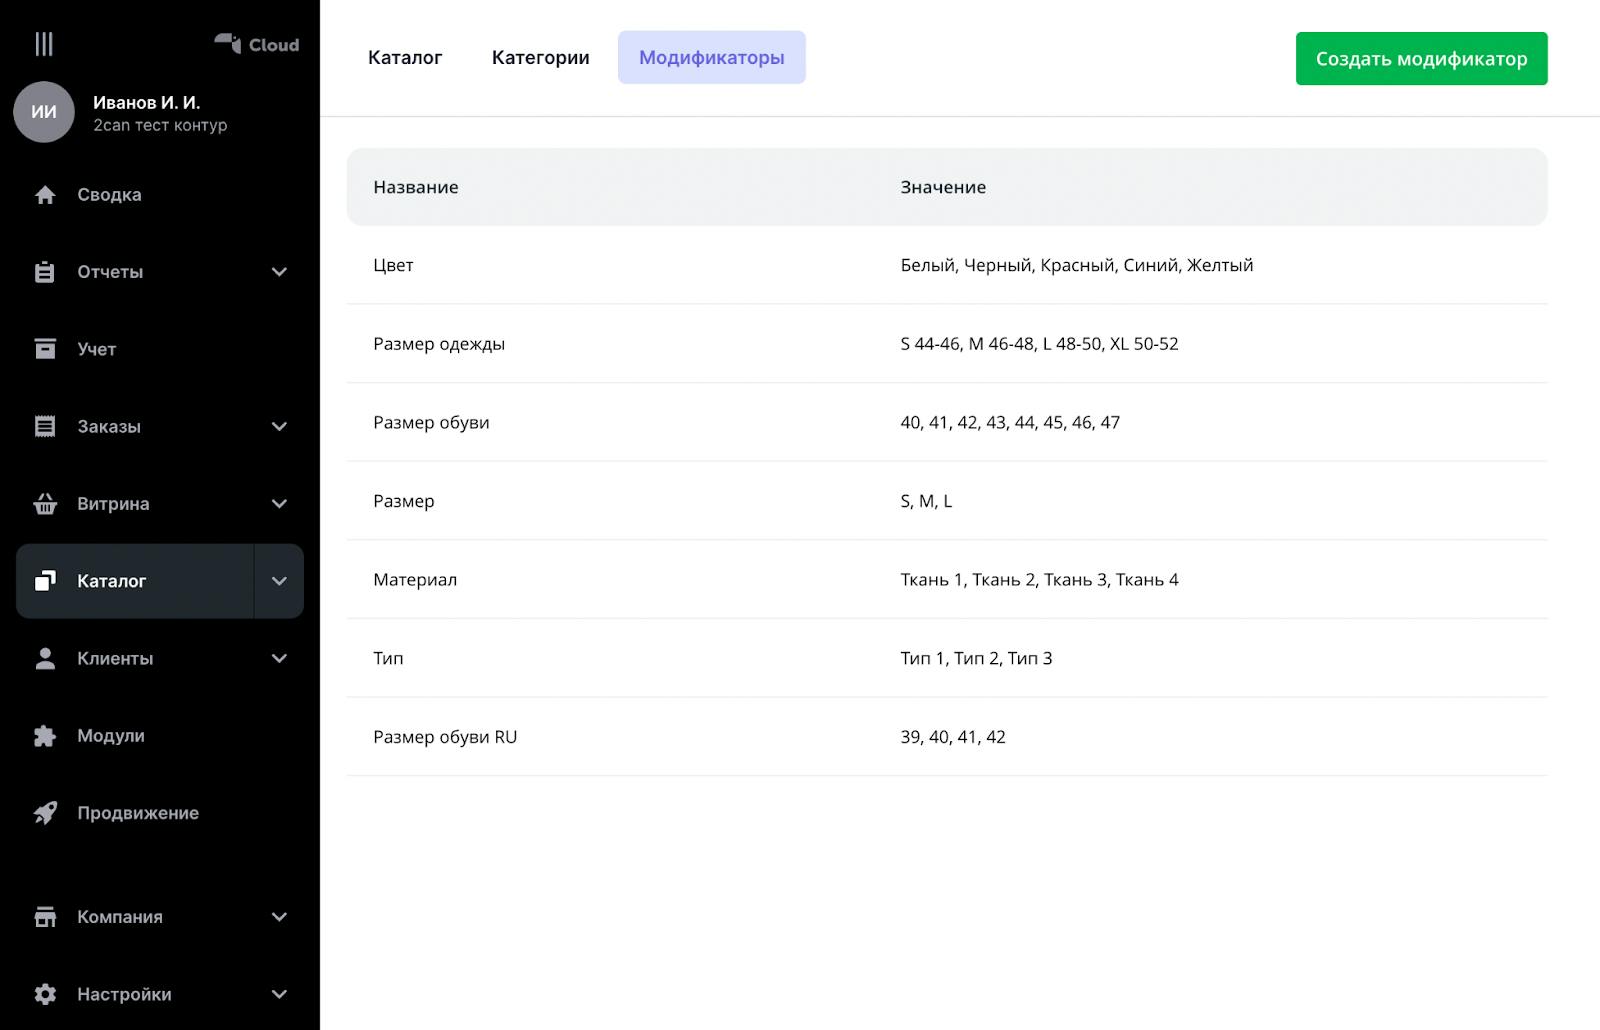Click the 2can тест контур subtitle

click(160, 125)
